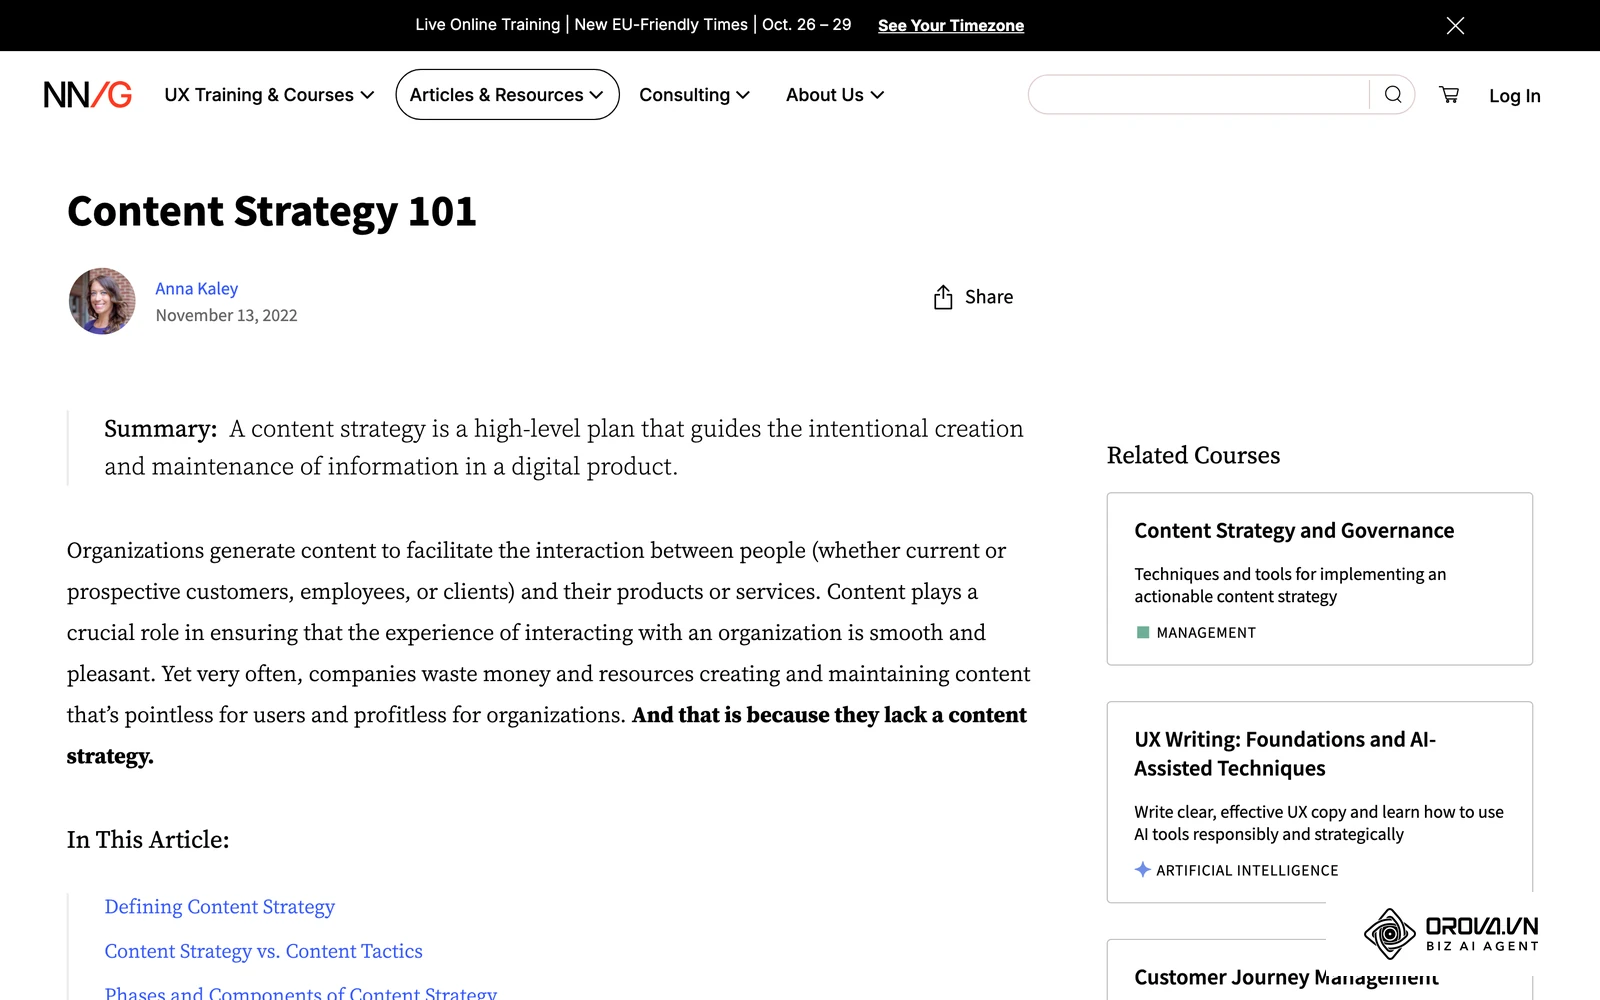Click the Related Courses heading
This screenshot has height=1000, width=1600.
point(1193,456)
